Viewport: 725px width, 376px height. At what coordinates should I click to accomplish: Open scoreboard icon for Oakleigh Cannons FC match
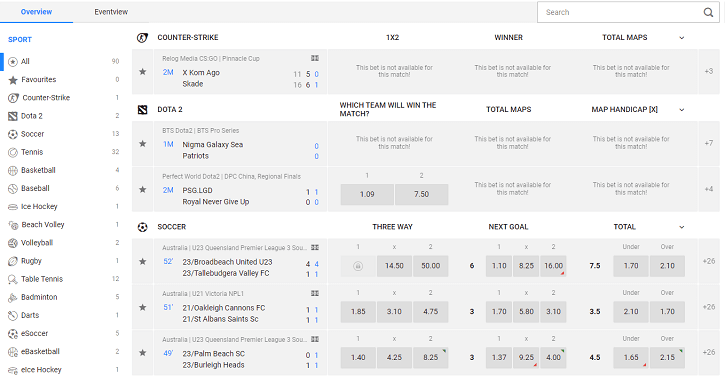click(x=315, y=293)
